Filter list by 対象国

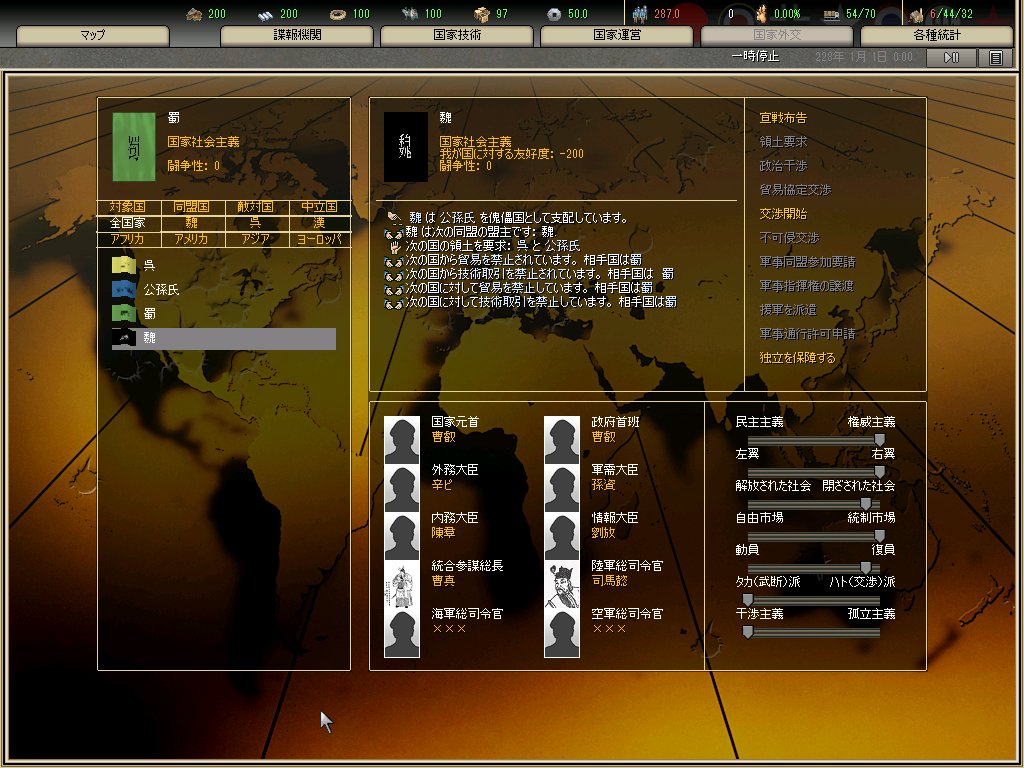point(127,207)
